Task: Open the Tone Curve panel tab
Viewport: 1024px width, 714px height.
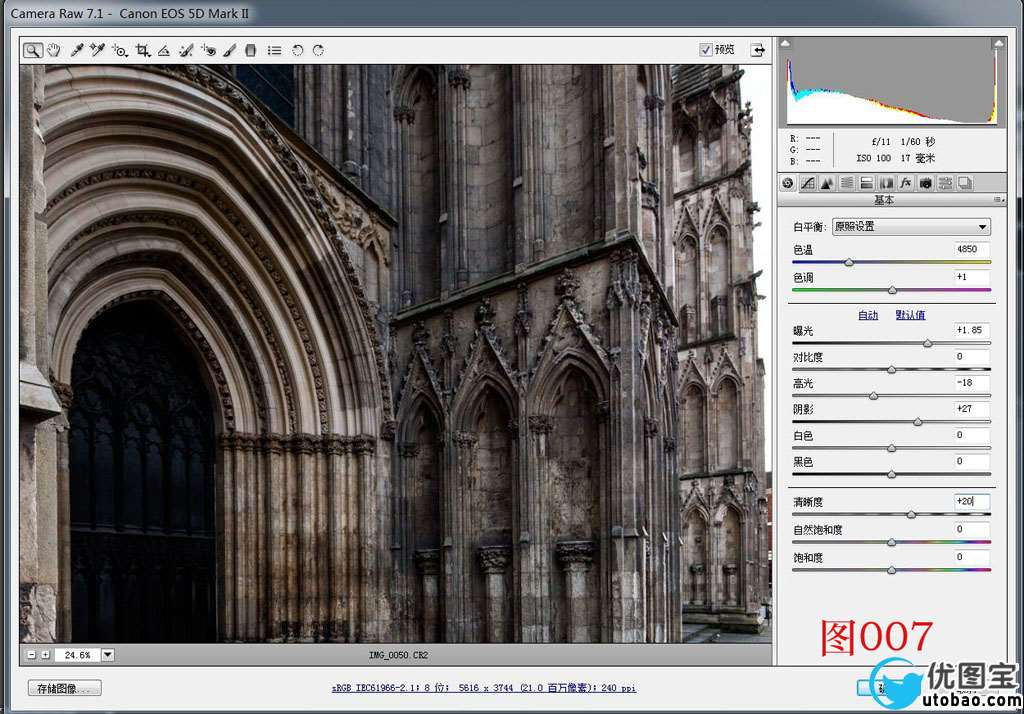Action: [808, 184]
